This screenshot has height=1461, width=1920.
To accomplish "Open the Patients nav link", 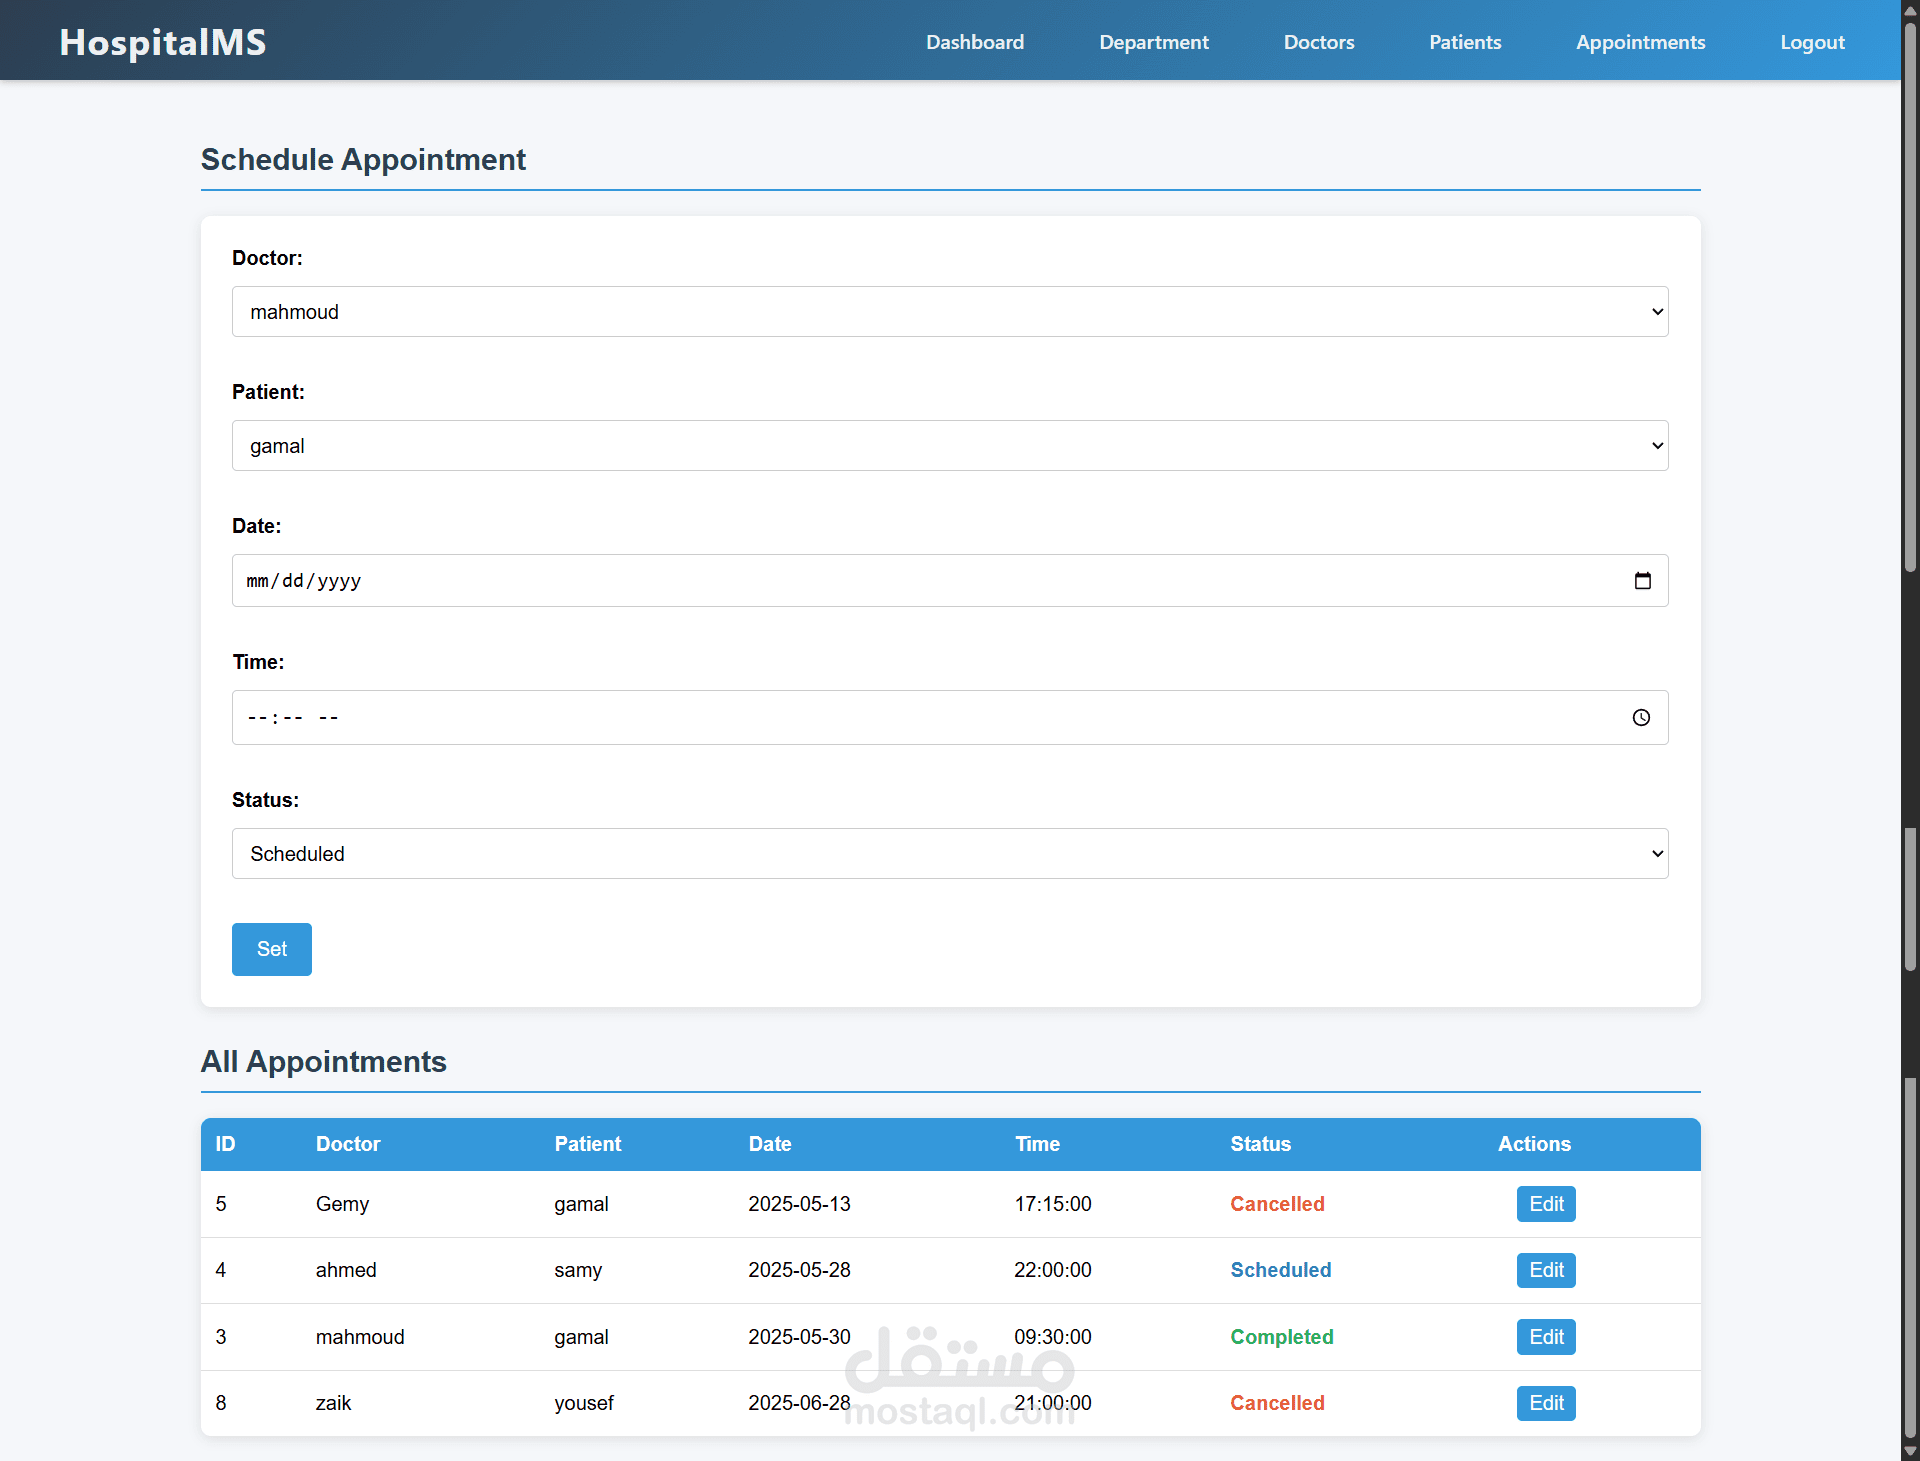I will coord(1465,42).
